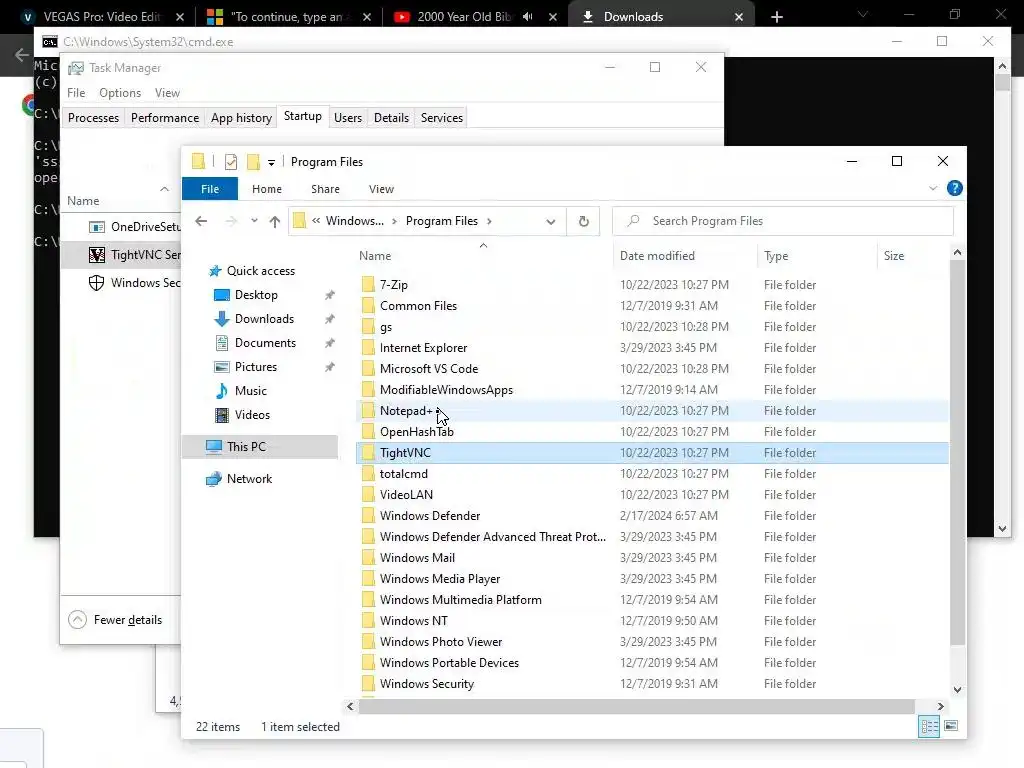The image size is (1024, 768).
Task: Click the TightVNC Server icon in Task Manager
Action: pyautogui.click(x=97, y=255)
